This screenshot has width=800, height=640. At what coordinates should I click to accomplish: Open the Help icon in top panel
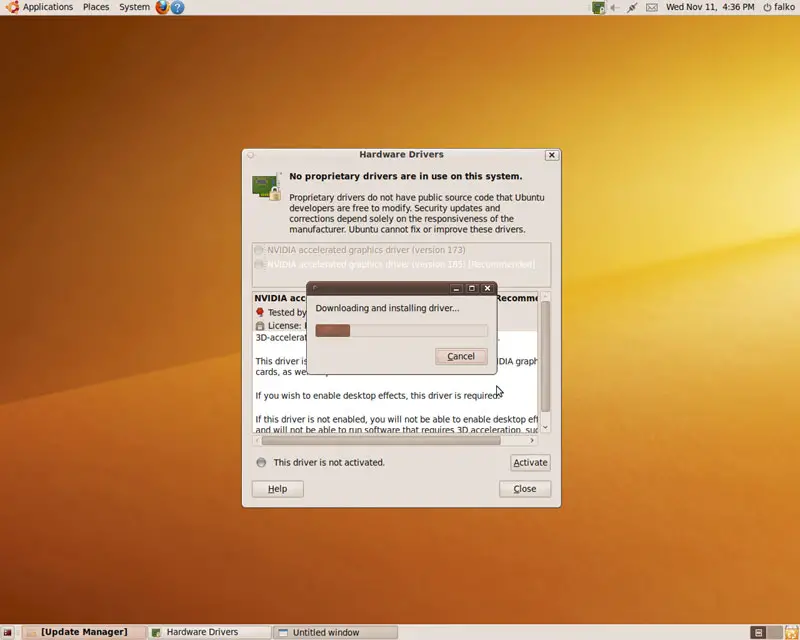[x=177, y=7]
